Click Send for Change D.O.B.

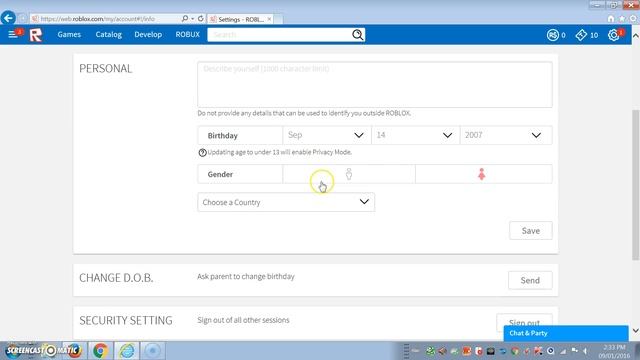[x=530, y=280]
